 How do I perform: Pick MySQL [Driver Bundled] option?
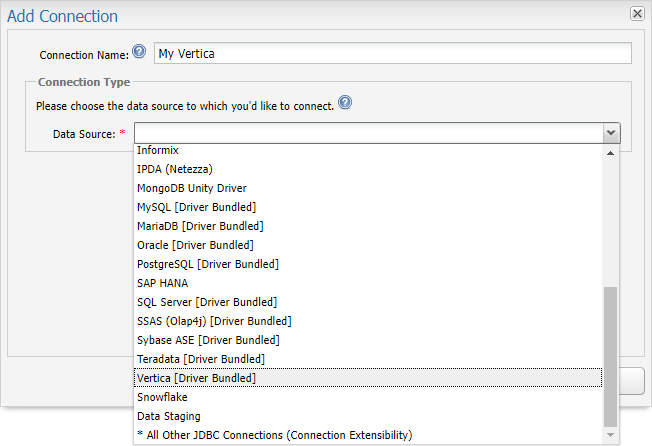pos(368,207)
